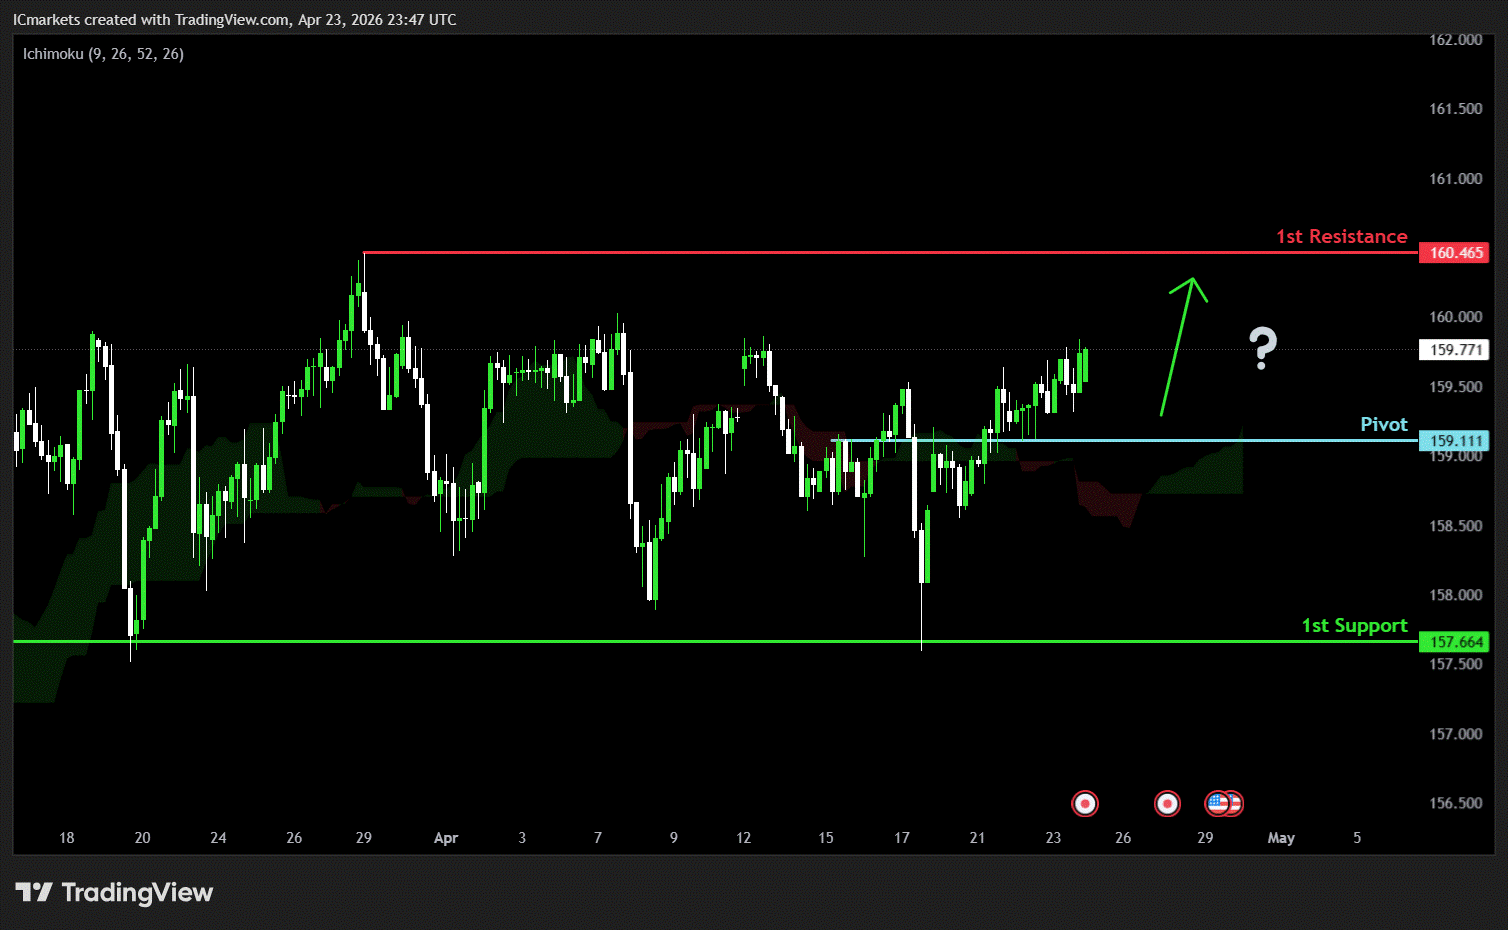Viewport: 1508px width, 930px height.
Task: Click the 162.000 price scale label
Action: [1455, 40]
